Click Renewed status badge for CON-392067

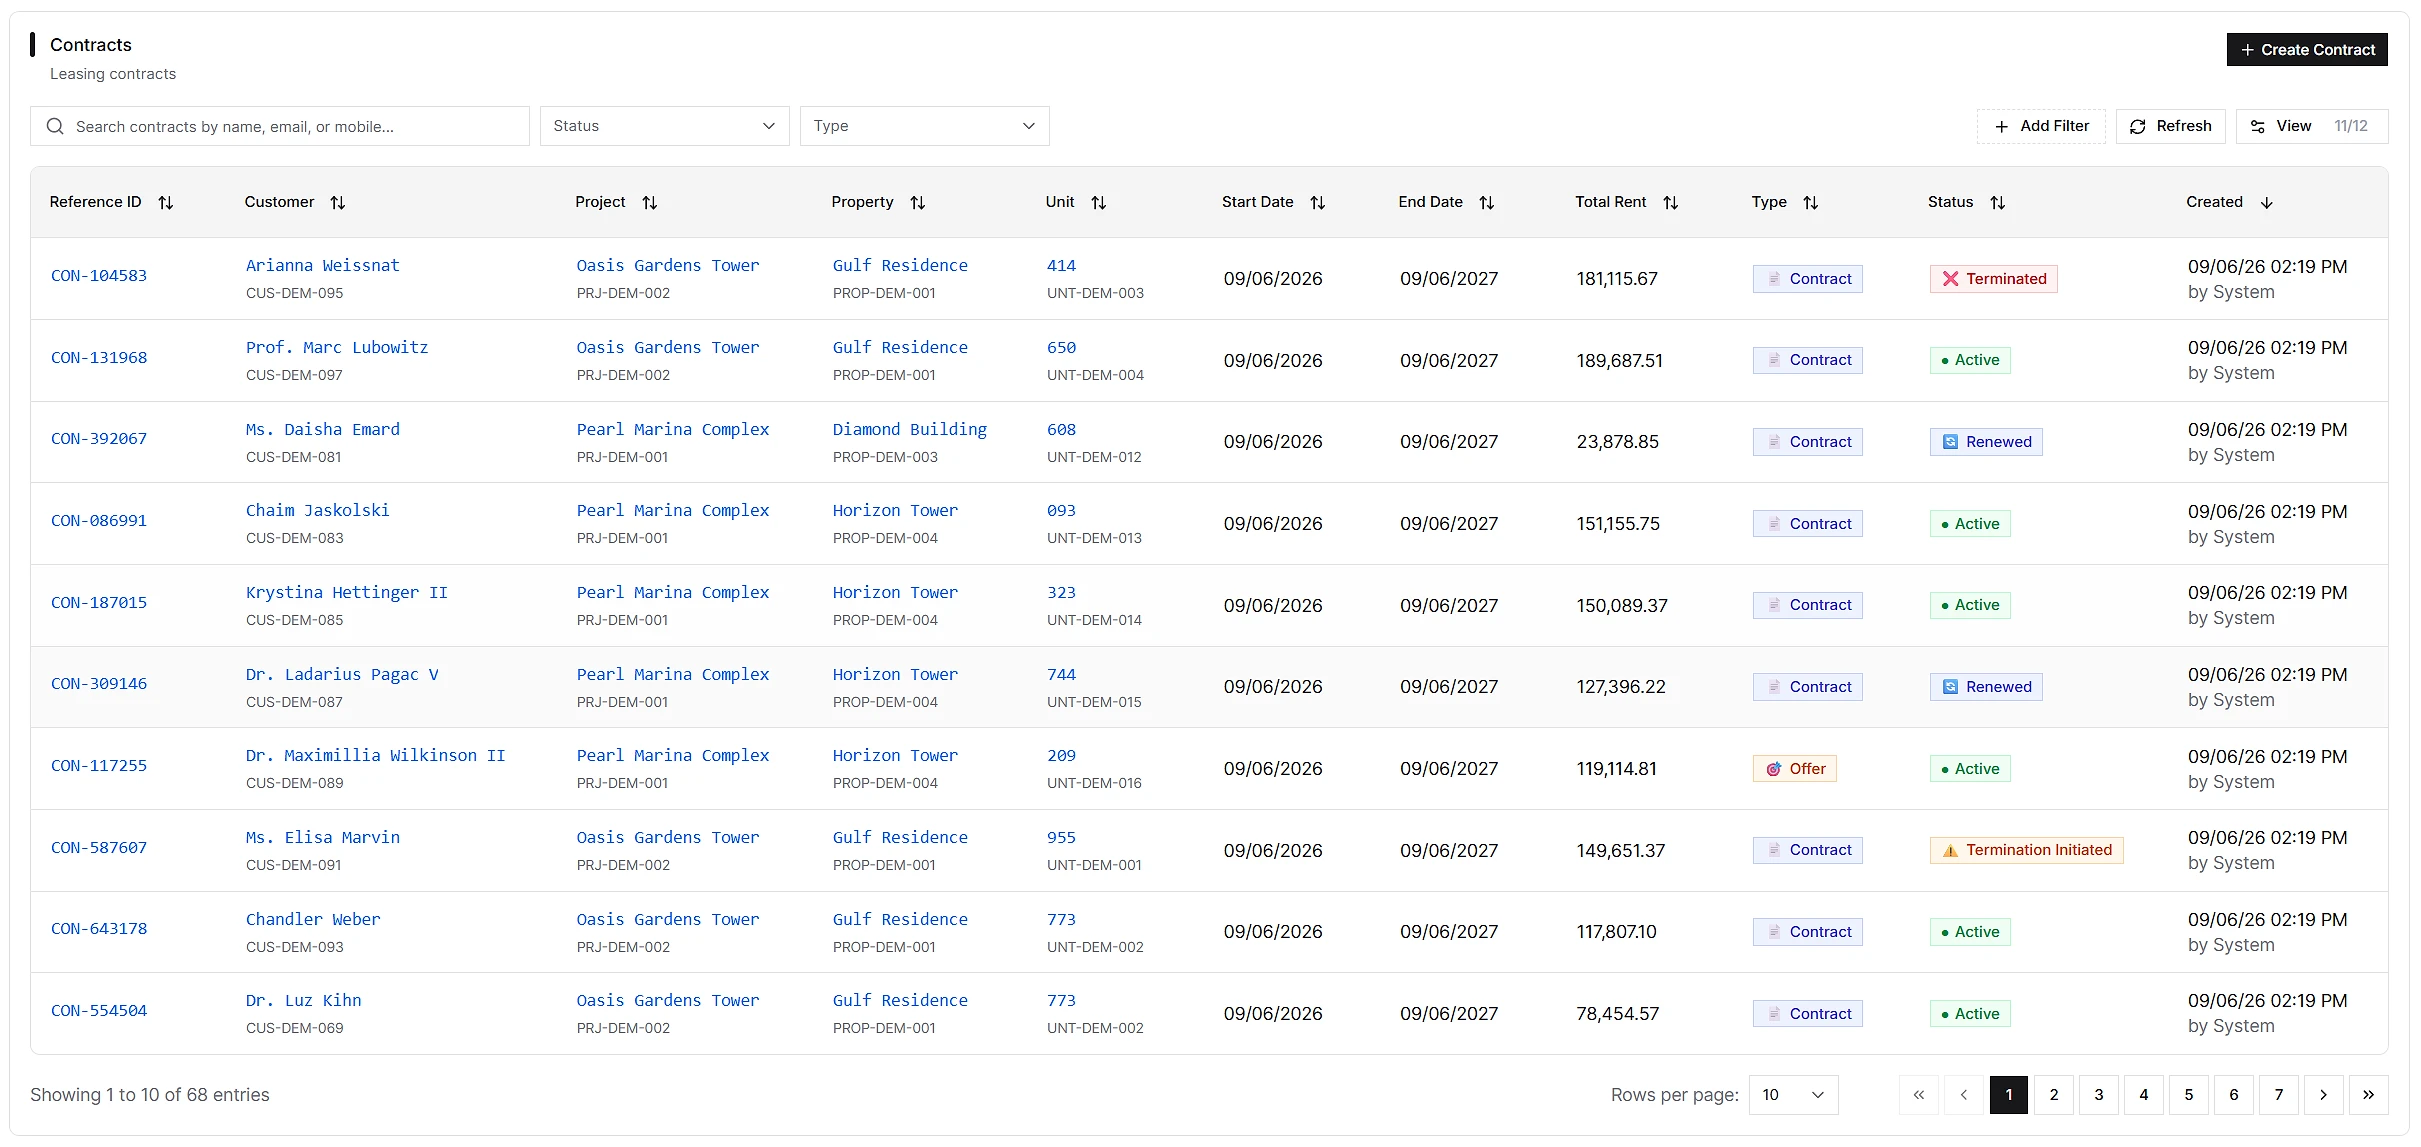pos(1987,442)
